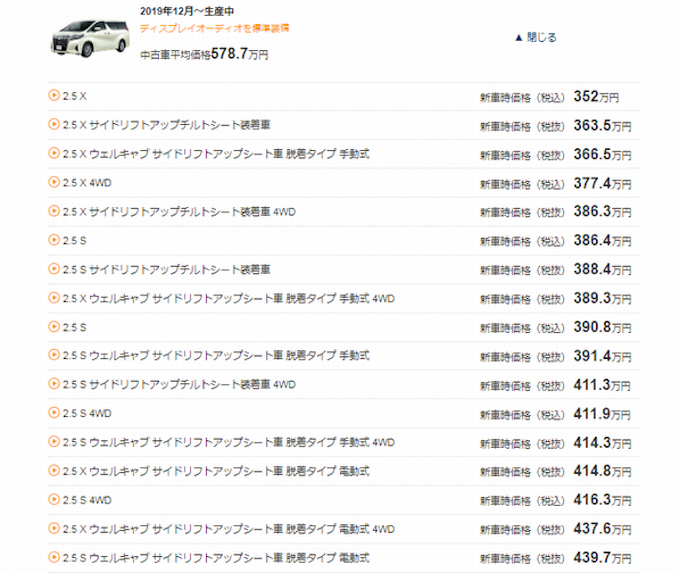680x573 pixels.
Task: Select 2.5 X サイドリフトアップチルトシート装着車 4WD 386.3万円
Action: [x=178, y=211]
